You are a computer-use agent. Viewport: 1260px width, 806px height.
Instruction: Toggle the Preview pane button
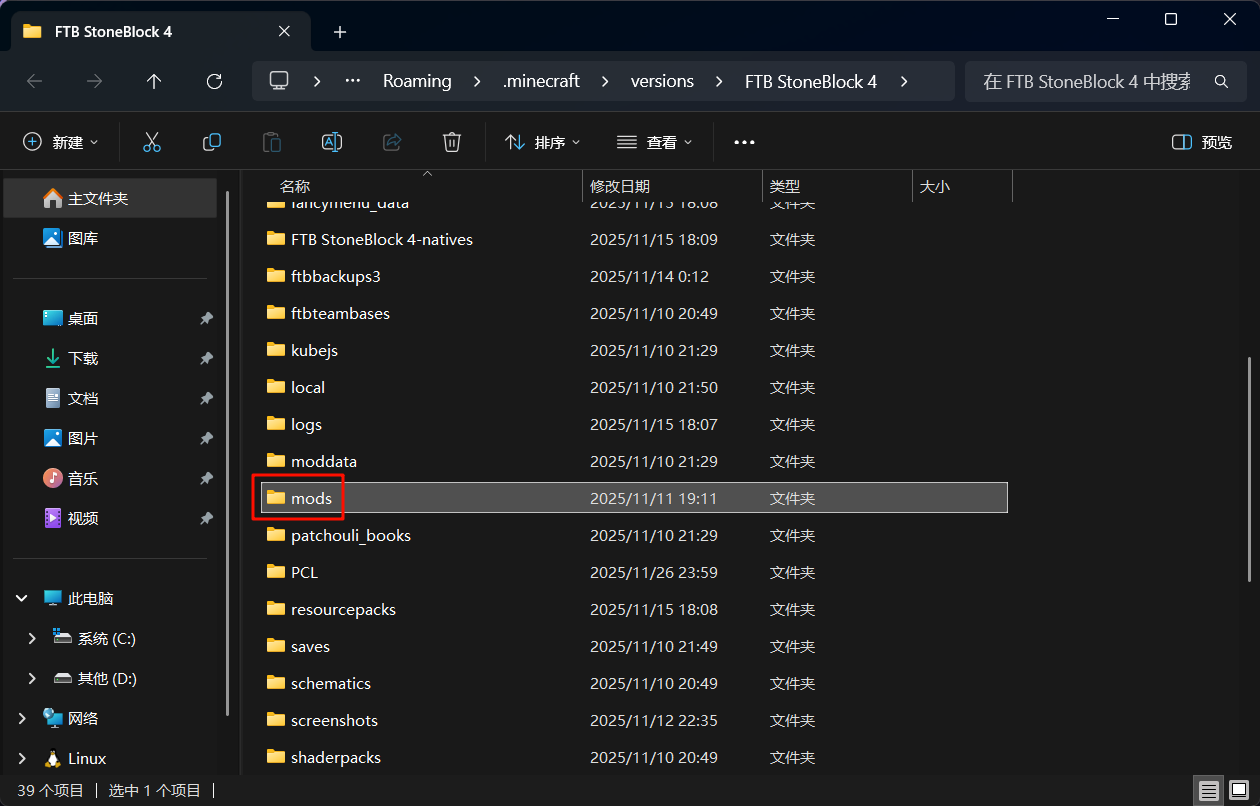(x=1202, y=142)
